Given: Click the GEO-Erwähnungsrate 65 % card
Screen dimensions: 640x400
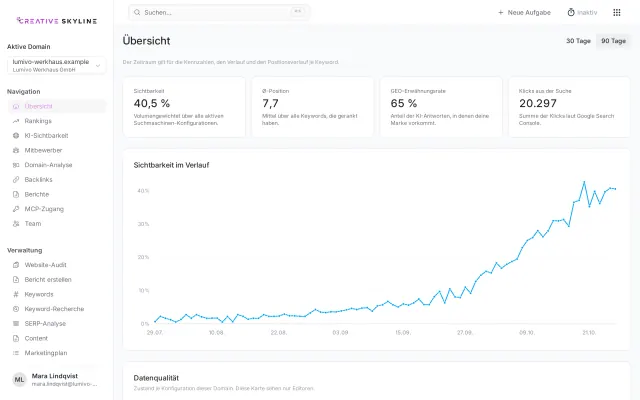Looking at the screenshot, I should point(441,107).
